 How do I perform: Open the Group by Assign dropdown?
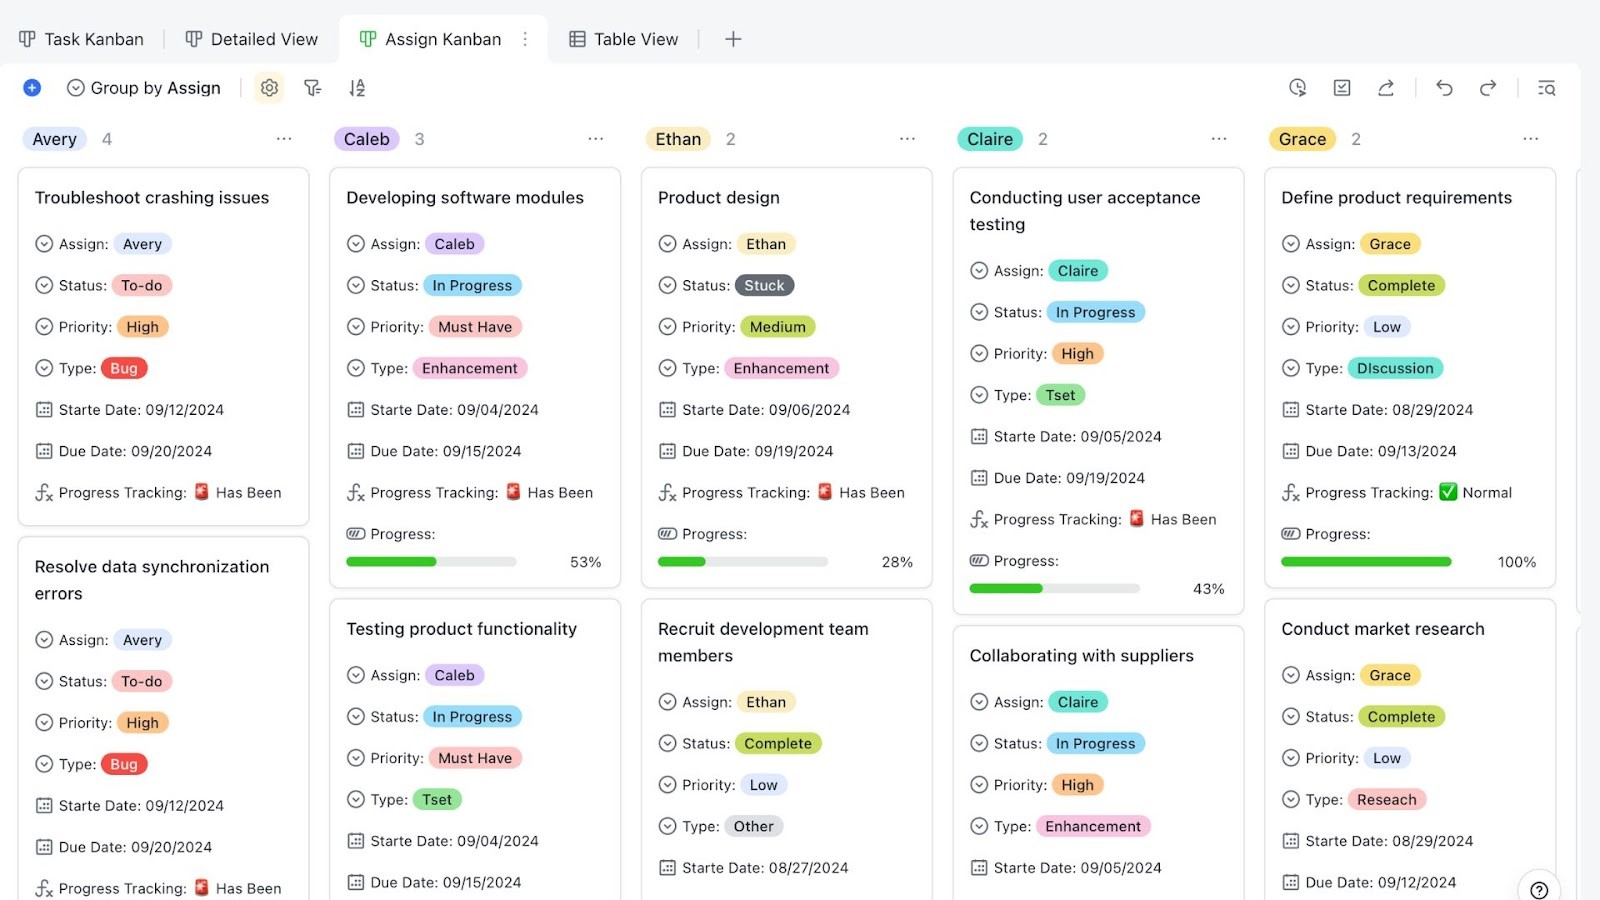[x=143, y=88]
